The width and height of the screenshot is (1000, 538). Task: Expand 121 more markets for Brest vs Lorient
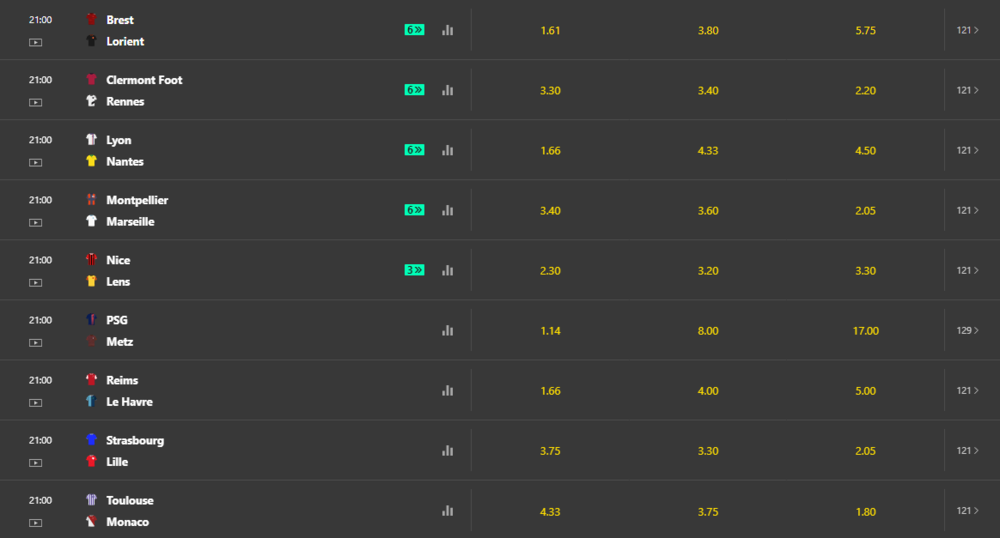point(967,30)
